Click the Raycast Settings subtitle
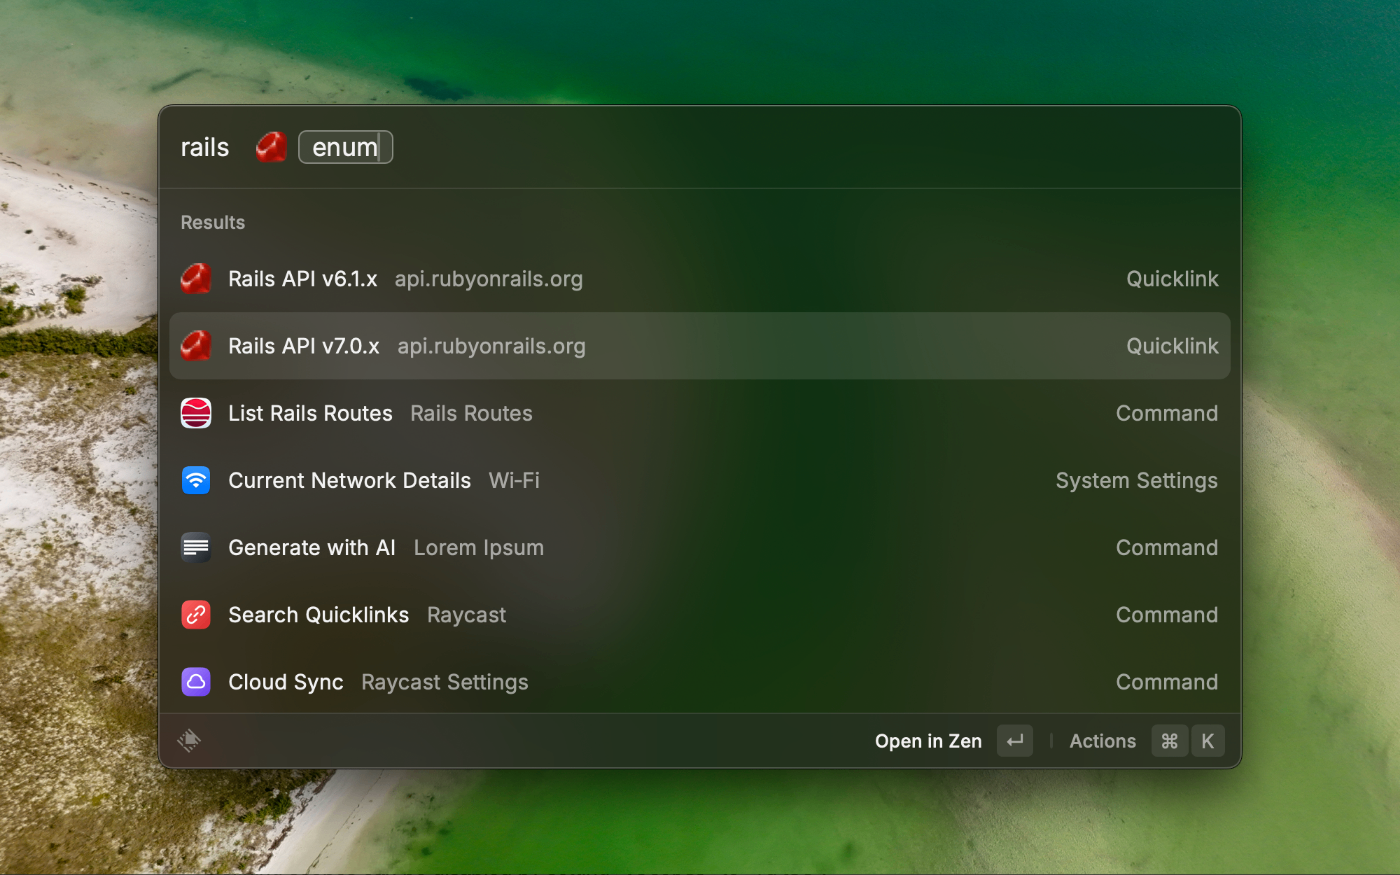The image size is (1400, 875). [445, 682]
